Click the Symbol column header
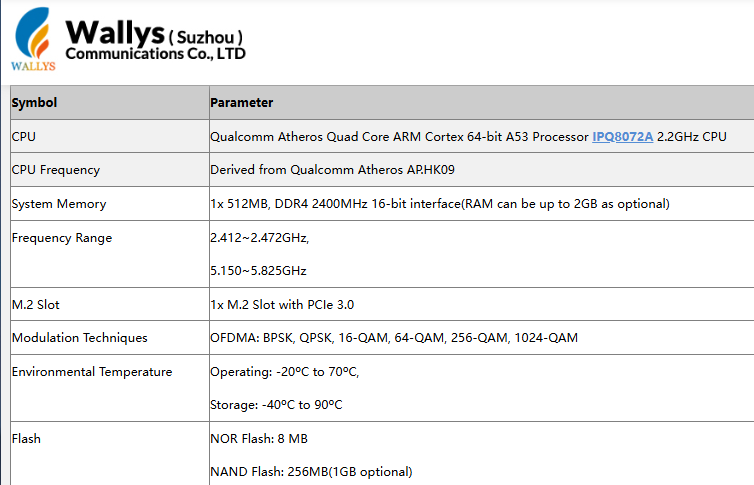The width and height of the screenshot is (754, 485). point(35,102)
